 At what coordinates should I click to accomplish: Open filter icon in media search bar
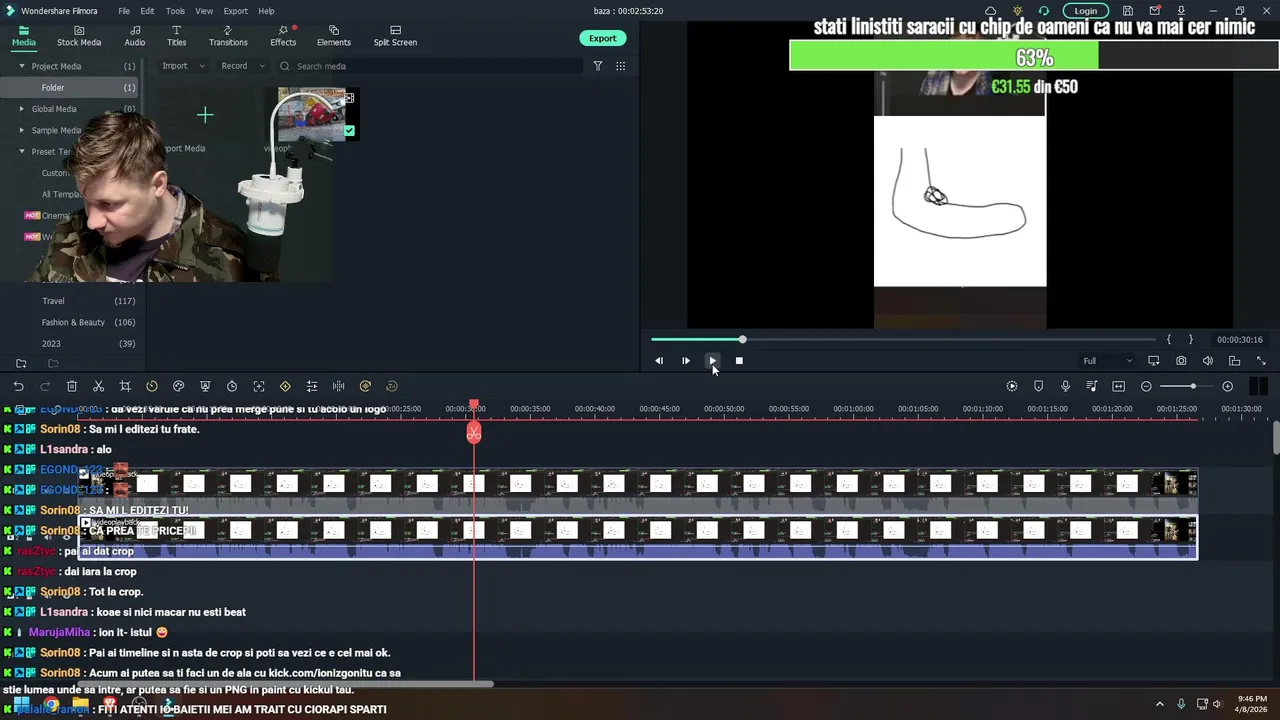pos(598,66)
